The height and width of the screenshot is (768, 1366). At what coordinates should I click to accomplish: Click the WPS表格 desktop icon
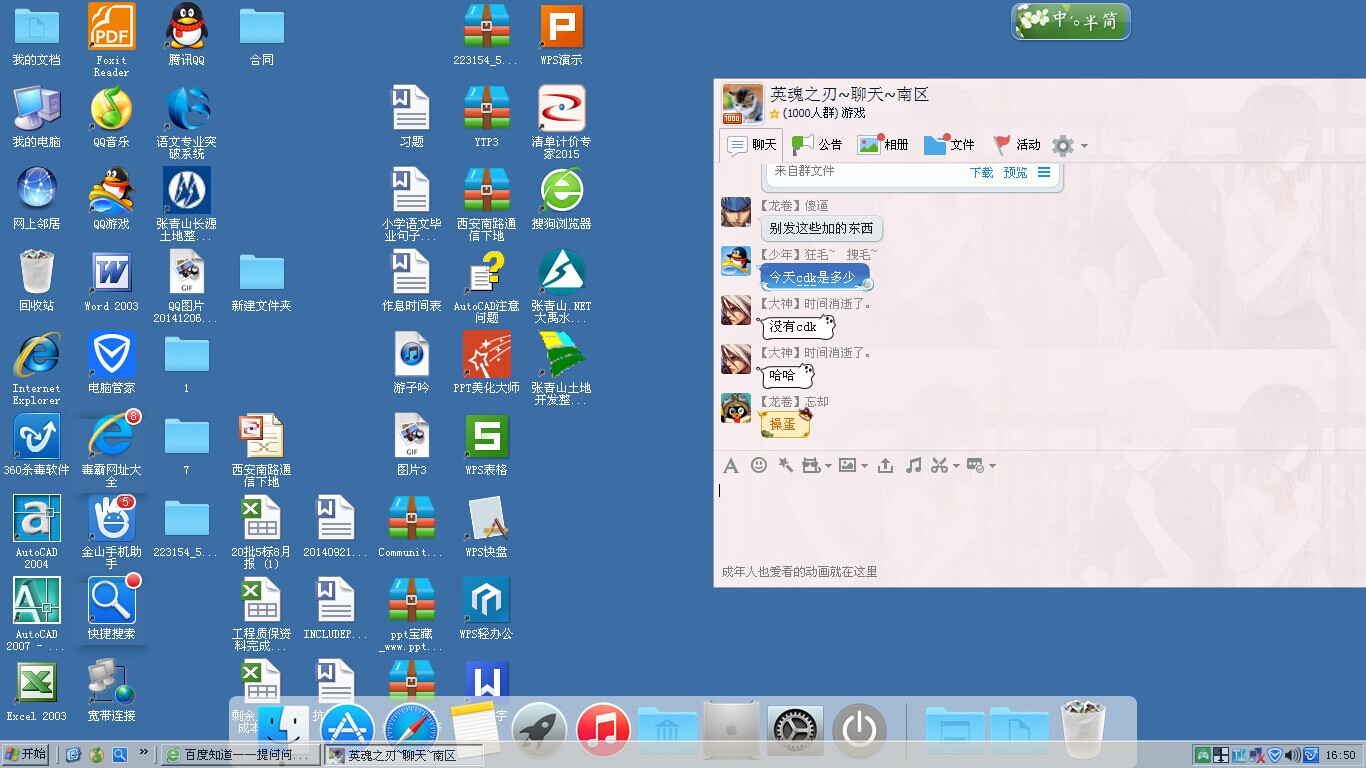(x=486, y=445)
